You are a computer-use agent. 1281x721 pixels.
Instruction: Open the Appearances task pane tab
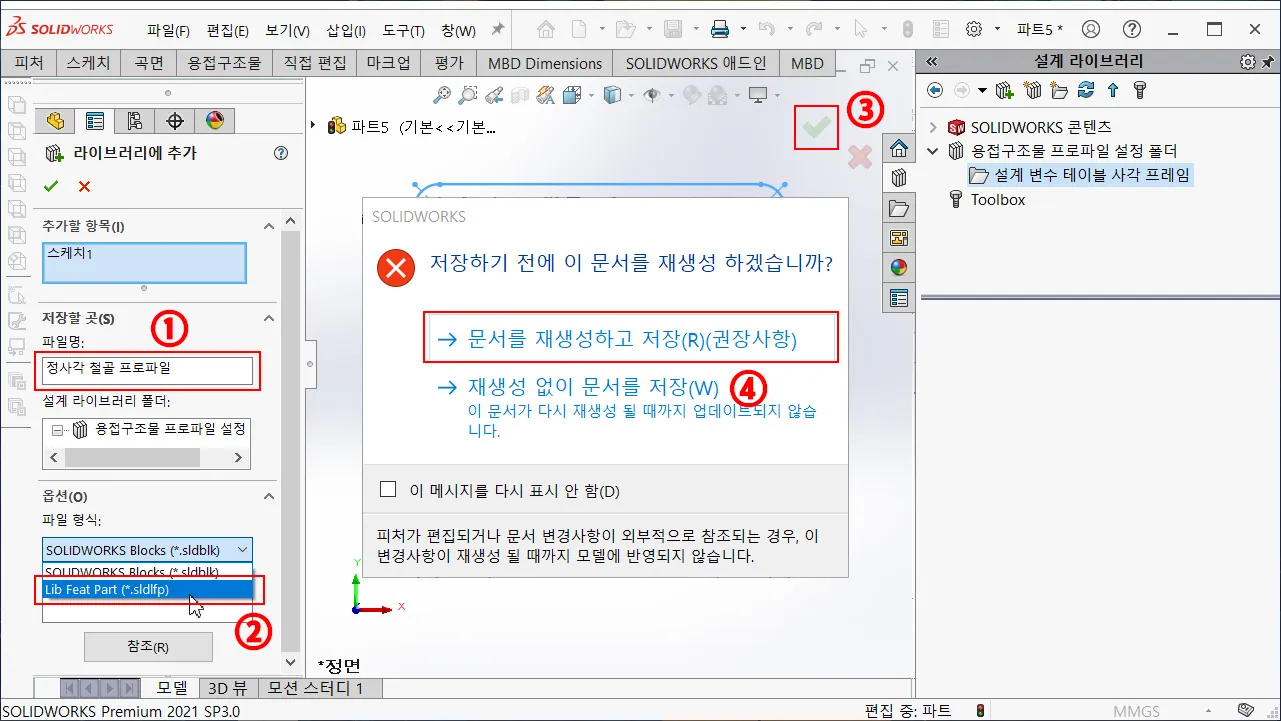pos(899,267)
